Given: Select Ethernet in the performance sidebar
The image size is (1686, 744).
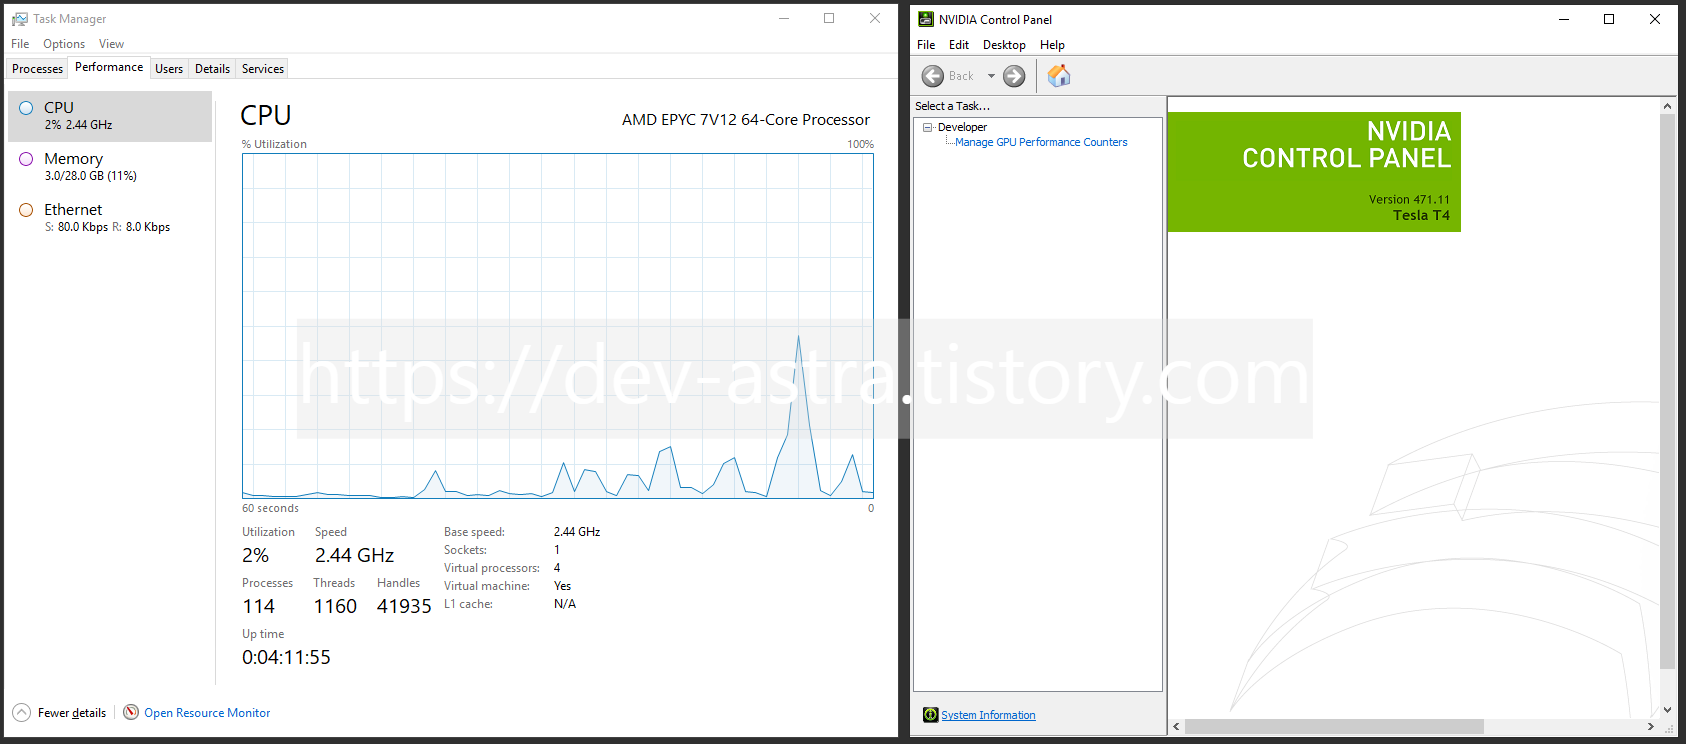Looking at the screenshot, I should click(x=110, y=218).
